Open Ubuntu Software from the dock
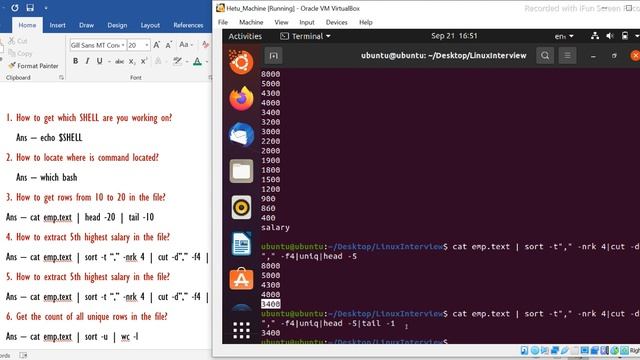The width and height of the screenshot is (640, 360). pyautogui.click(x=241, y=279)
